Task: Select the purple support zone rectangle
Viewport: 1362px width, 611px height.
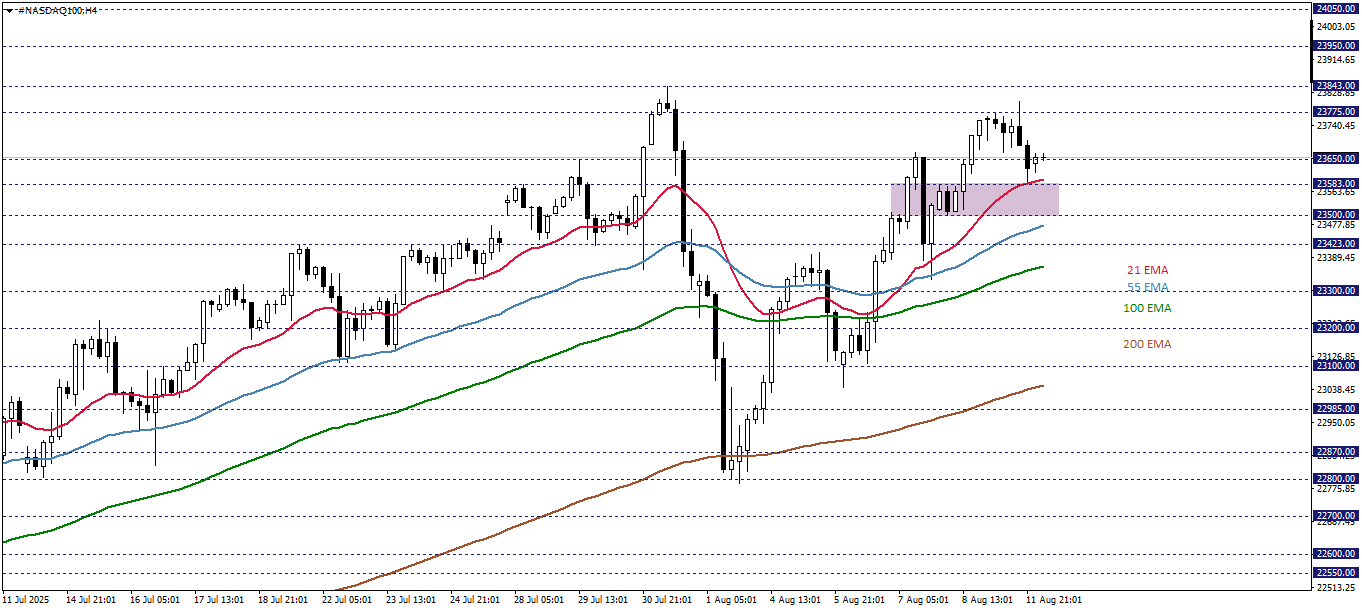Action: click(974, 199)
